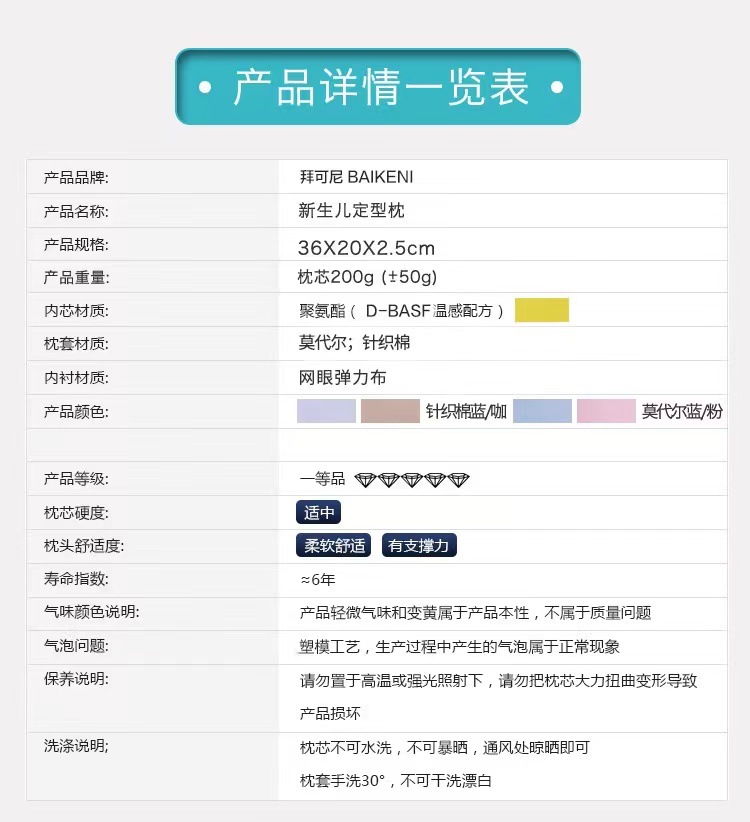Select the pink modal color swatch
Screen dimensions: 750x822
(x=606, y=411)
